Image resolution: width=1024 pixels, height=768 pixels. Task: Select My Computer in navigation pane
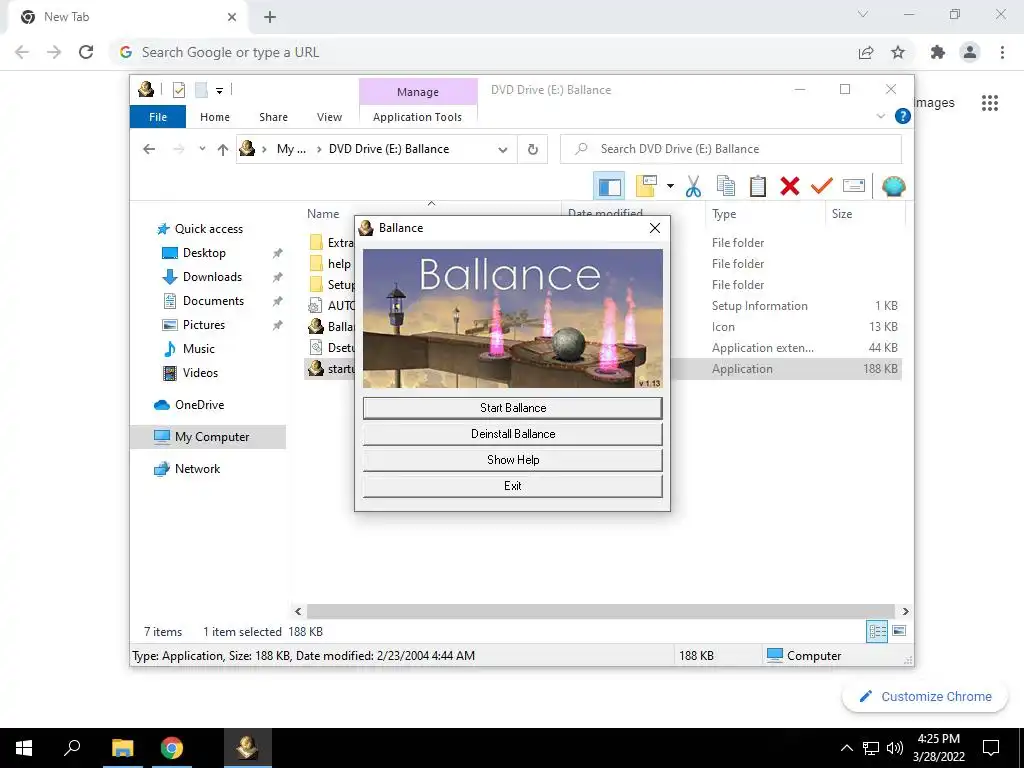tap(208, 437)
